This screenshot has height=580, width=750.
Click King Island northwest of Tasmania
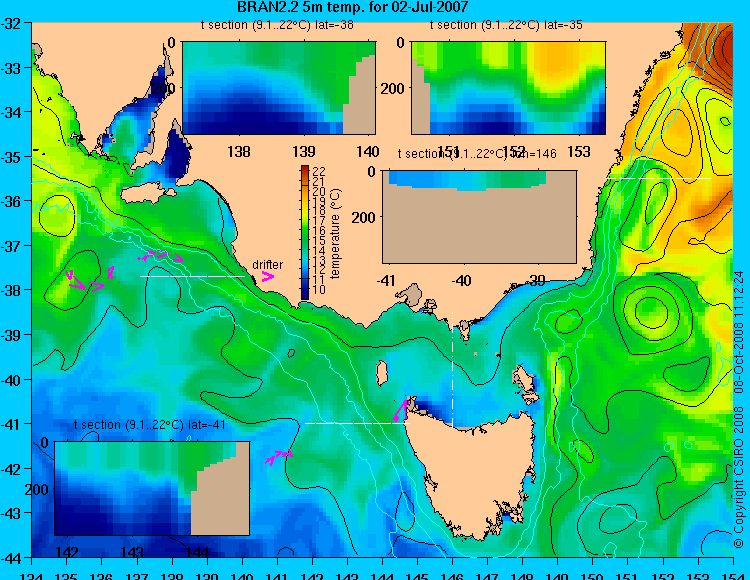[381, 373]
